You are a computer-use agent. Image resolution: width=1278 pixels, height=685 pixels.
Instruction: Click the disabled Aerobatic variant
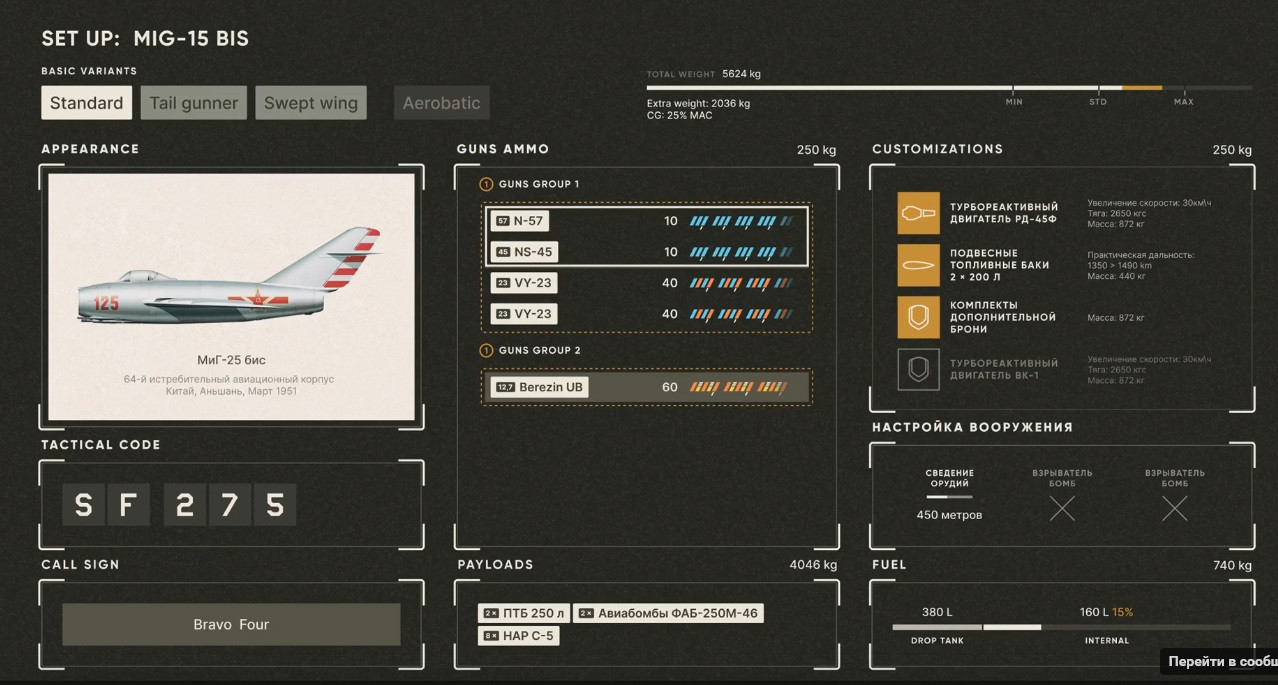click(441, 103)
